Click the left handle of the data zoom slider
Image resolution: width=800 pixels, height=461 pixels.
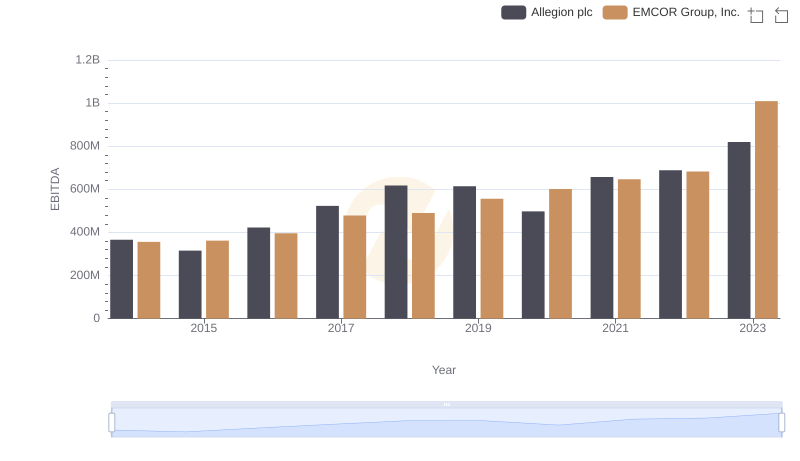pos(112,422)
